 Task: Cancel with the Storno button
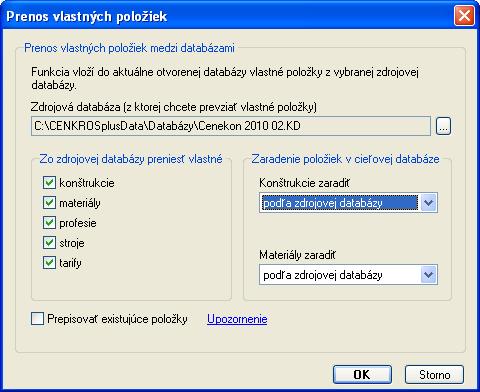(434, 374)
